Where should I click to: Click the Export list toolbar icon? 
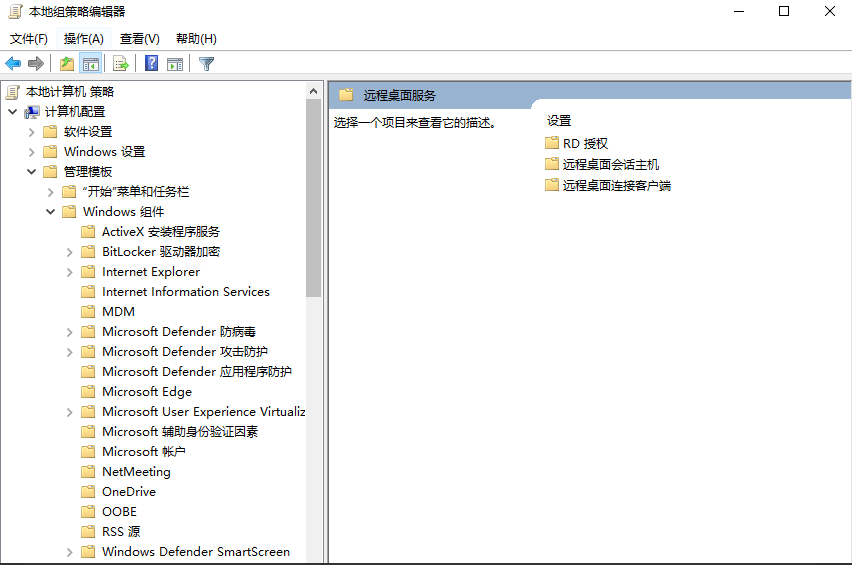click(121, 64)
